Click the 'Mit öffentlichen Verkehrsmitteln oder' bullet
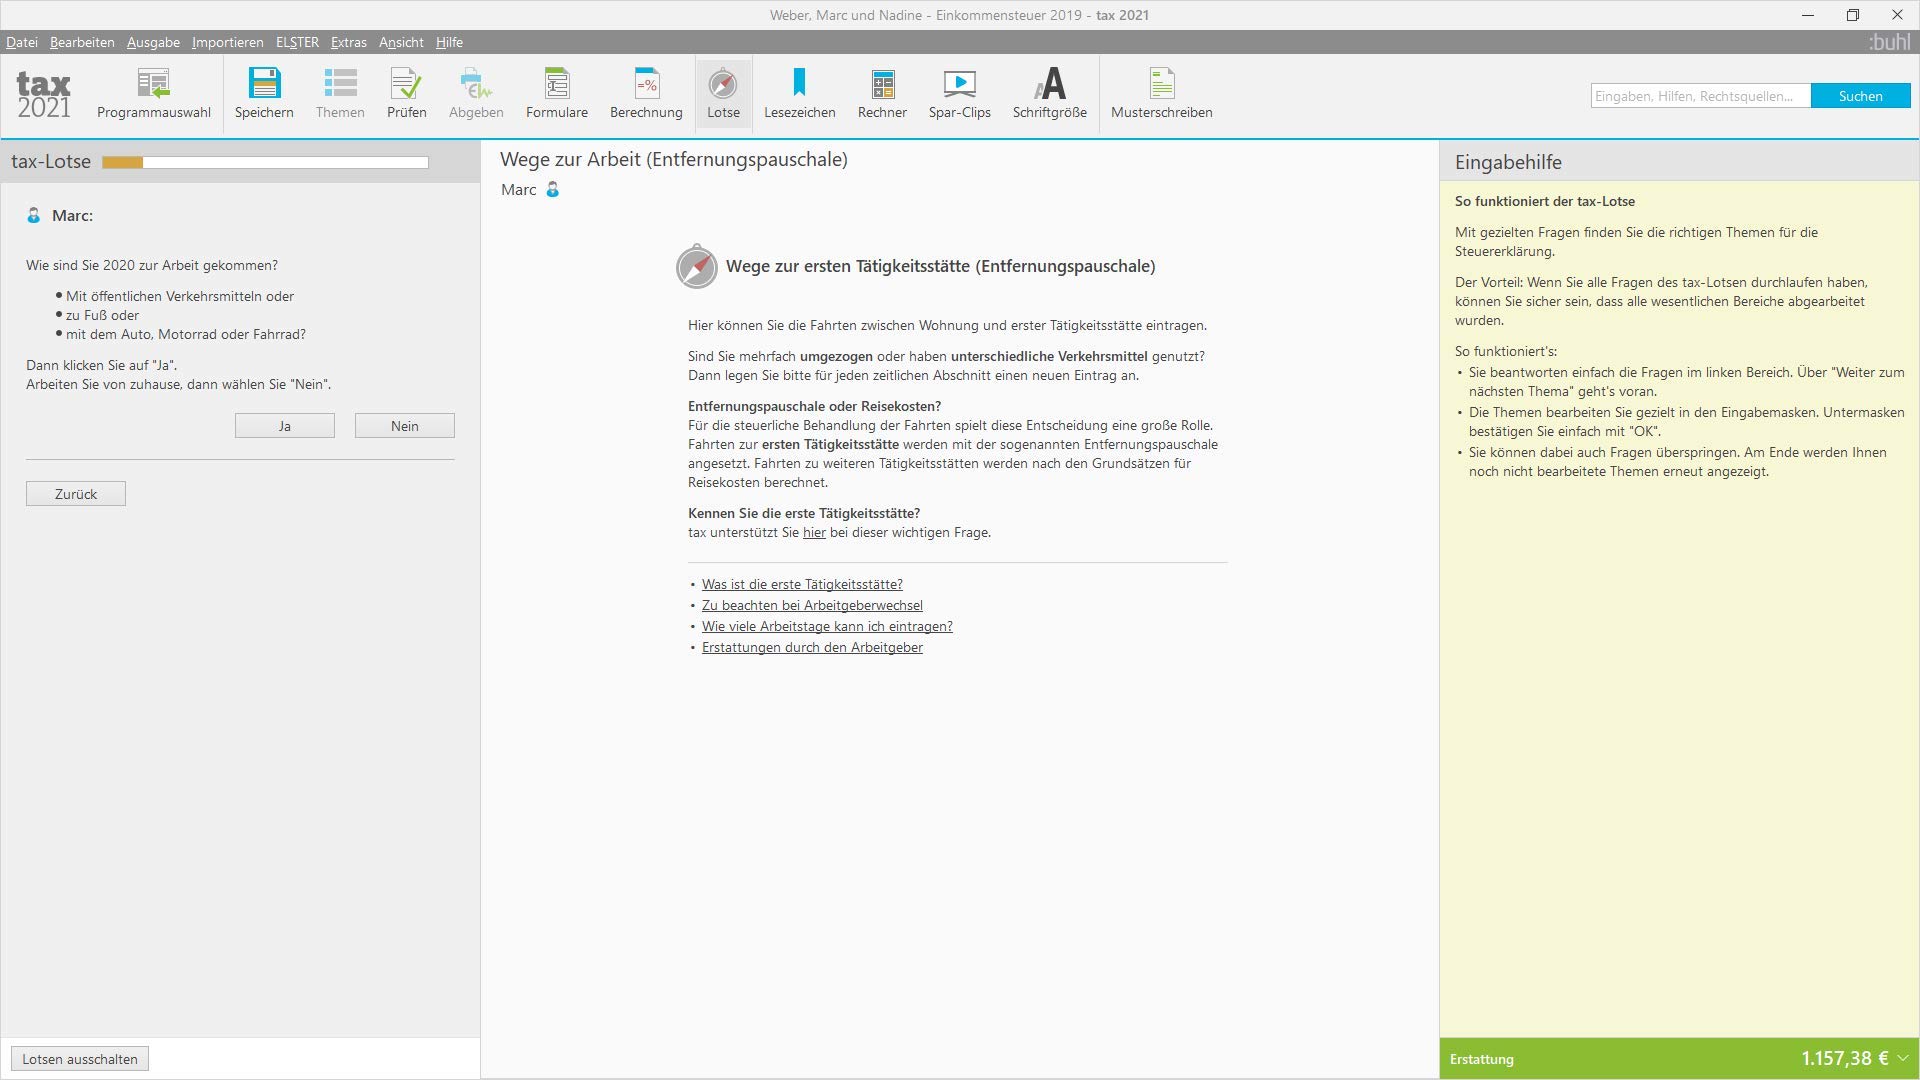 (180, 297)
